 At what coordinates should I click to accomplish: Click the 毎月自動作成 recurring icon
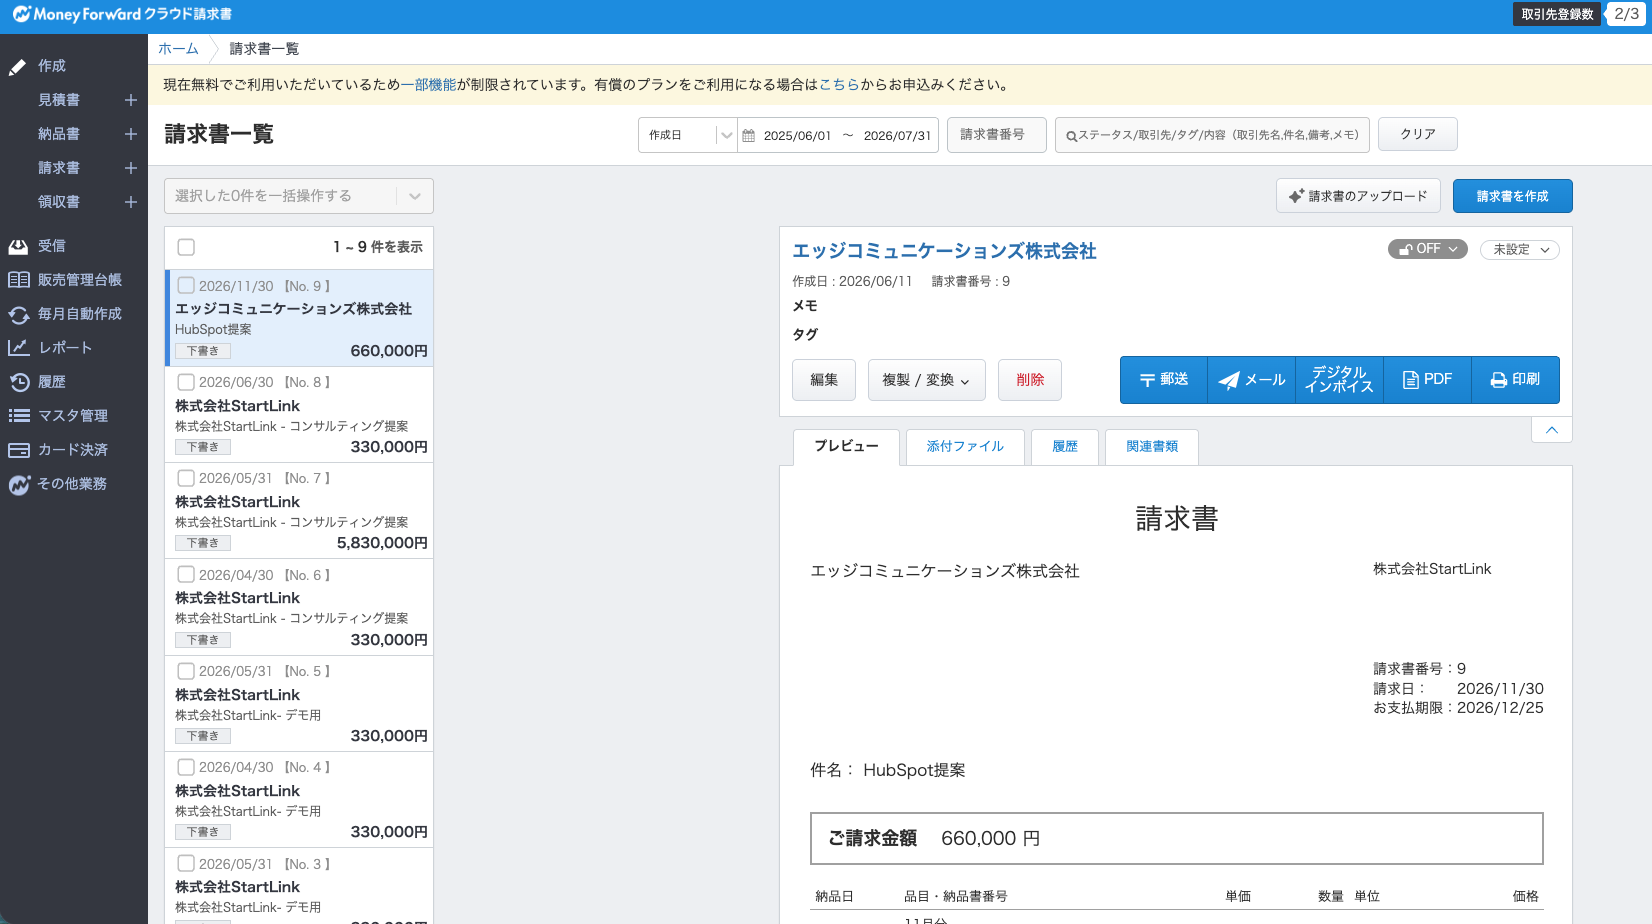coord(18,315)
